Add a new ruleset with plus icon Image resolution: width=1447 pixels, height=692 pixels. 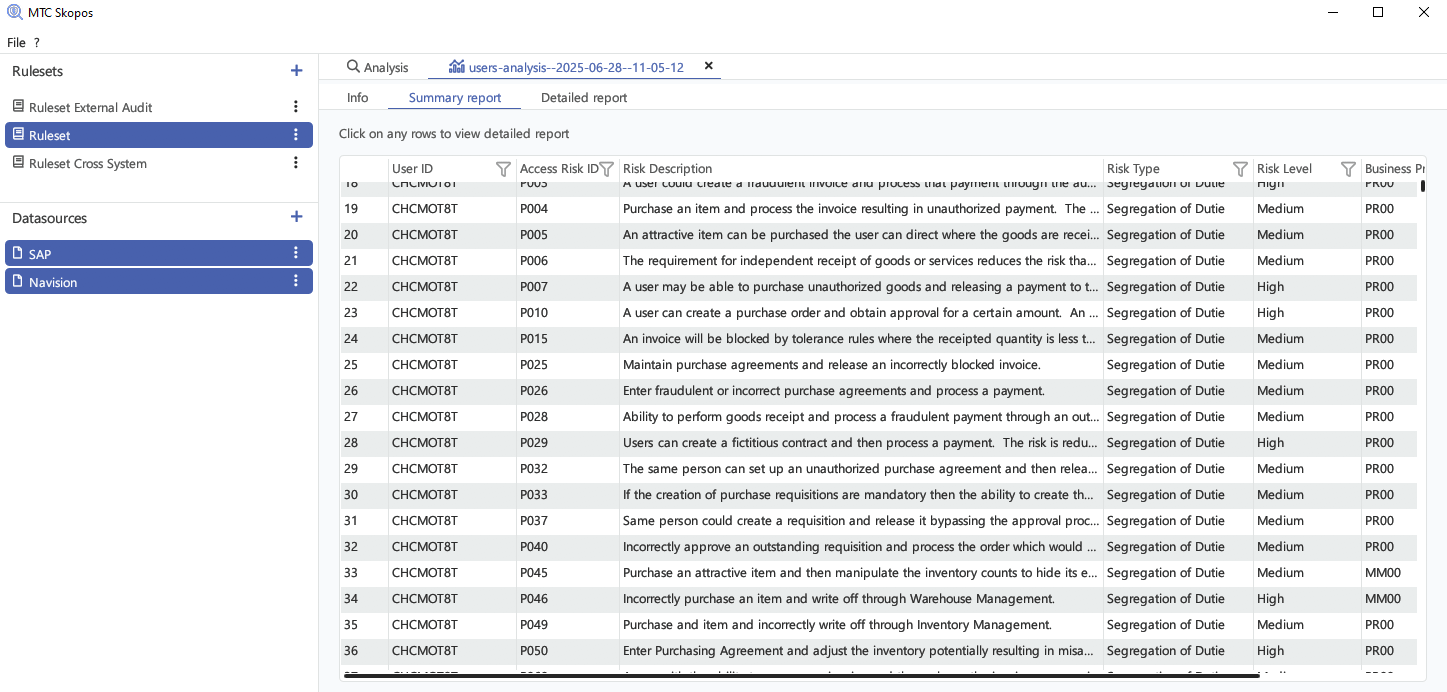point(296,71)
